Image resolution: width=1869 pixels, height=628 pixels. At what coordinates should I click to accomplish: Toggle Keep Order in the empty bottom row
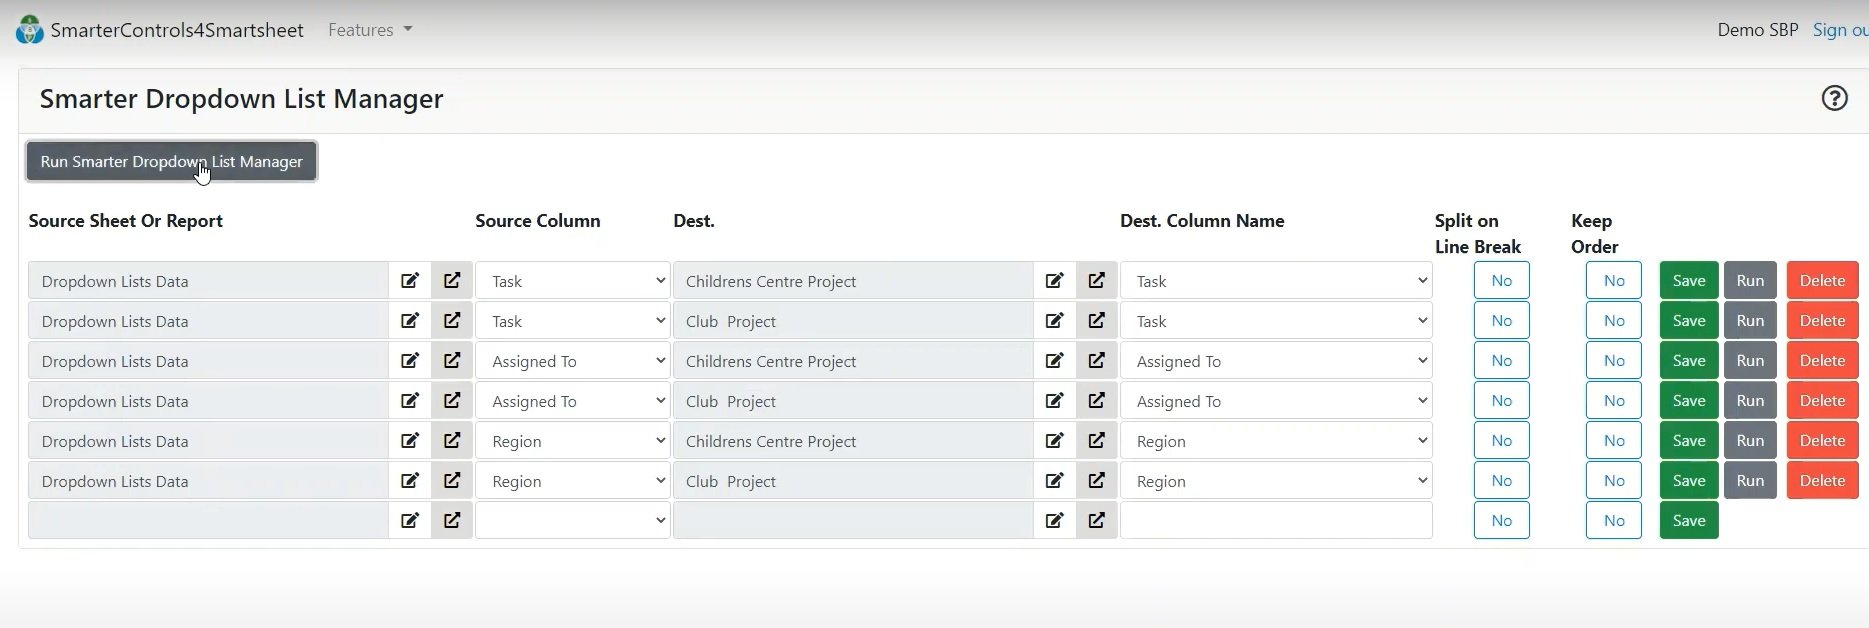click(1613, 521)
